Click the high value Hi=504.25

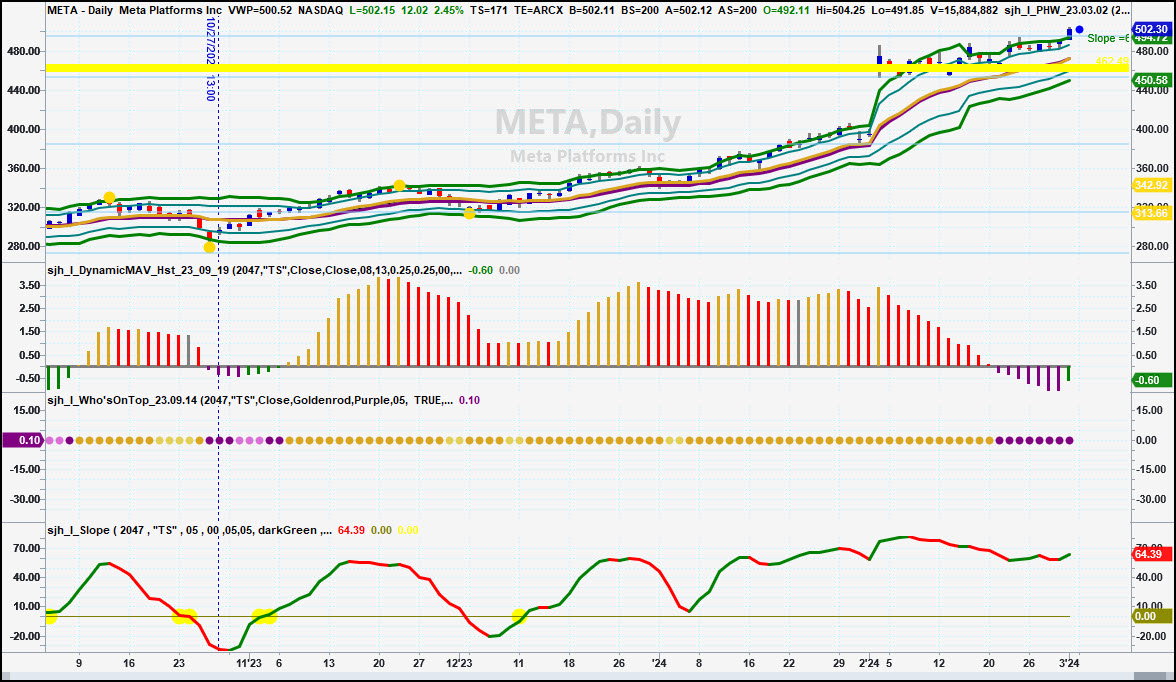pos(841,11)
